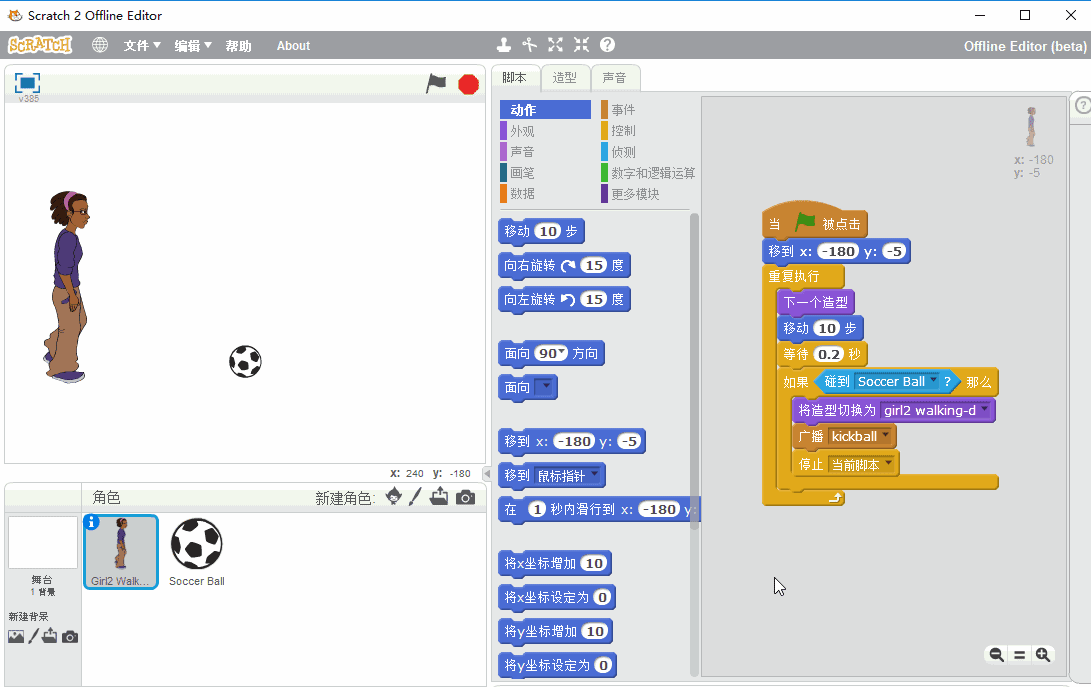Select the grow sprite tool
This screenshot has width=1091, height=687.
coord(555,45)
